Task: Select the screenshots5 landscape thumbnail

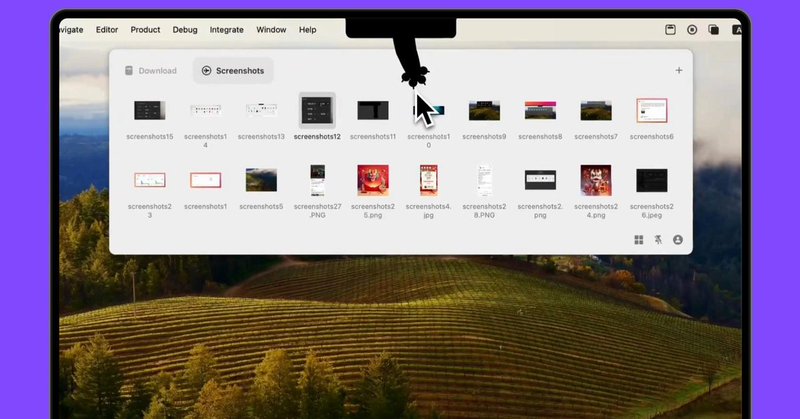Action: (261, 180)
